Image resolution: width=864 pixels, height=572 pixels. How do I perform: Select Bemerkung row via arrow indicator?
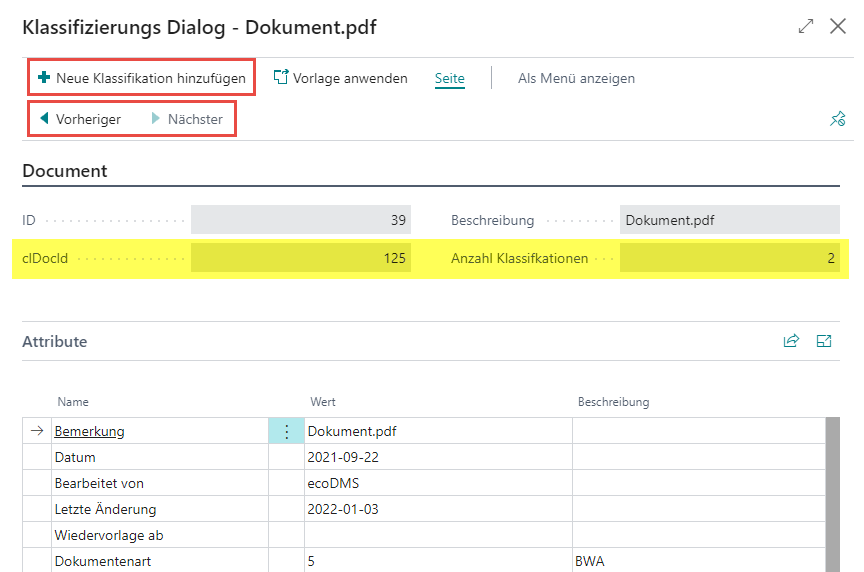point(37,431)
